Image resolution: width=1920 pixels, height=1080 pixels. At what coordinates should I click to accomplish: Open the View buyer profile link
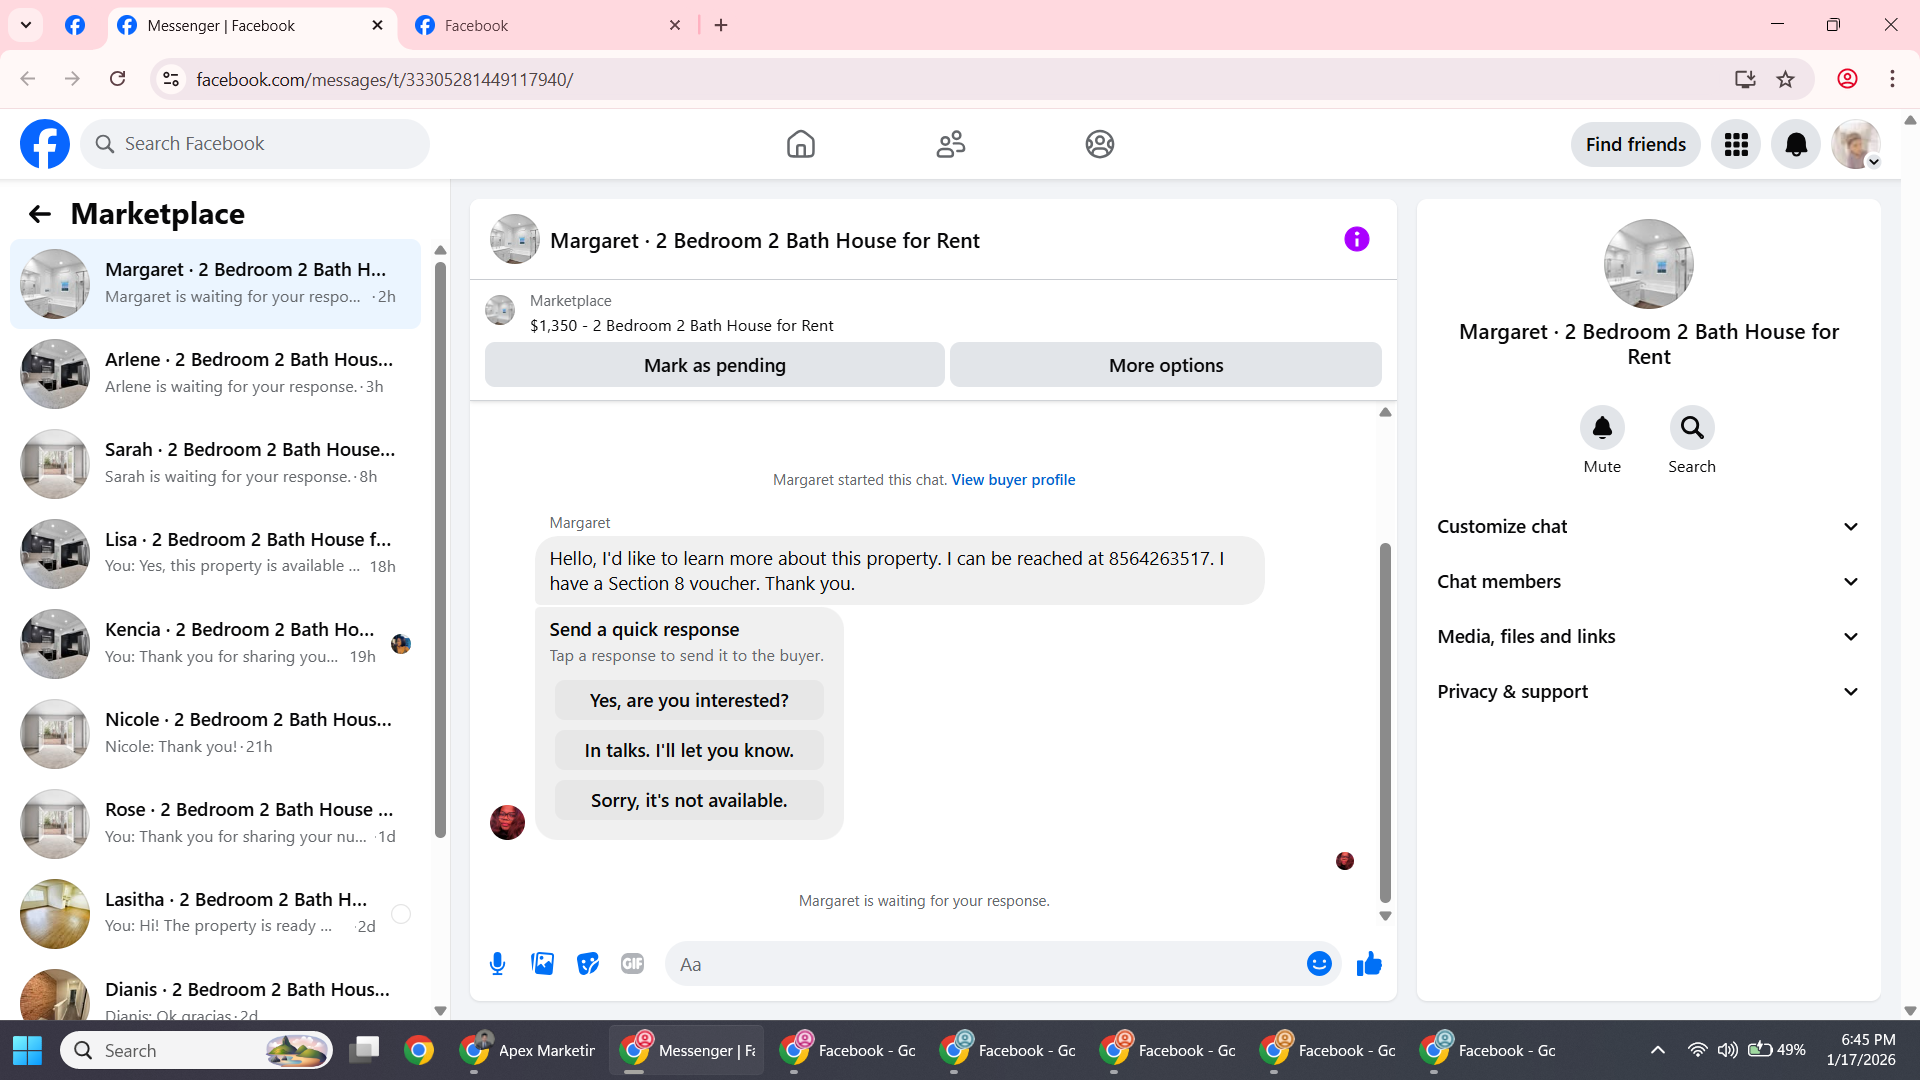coord(1013,480)
